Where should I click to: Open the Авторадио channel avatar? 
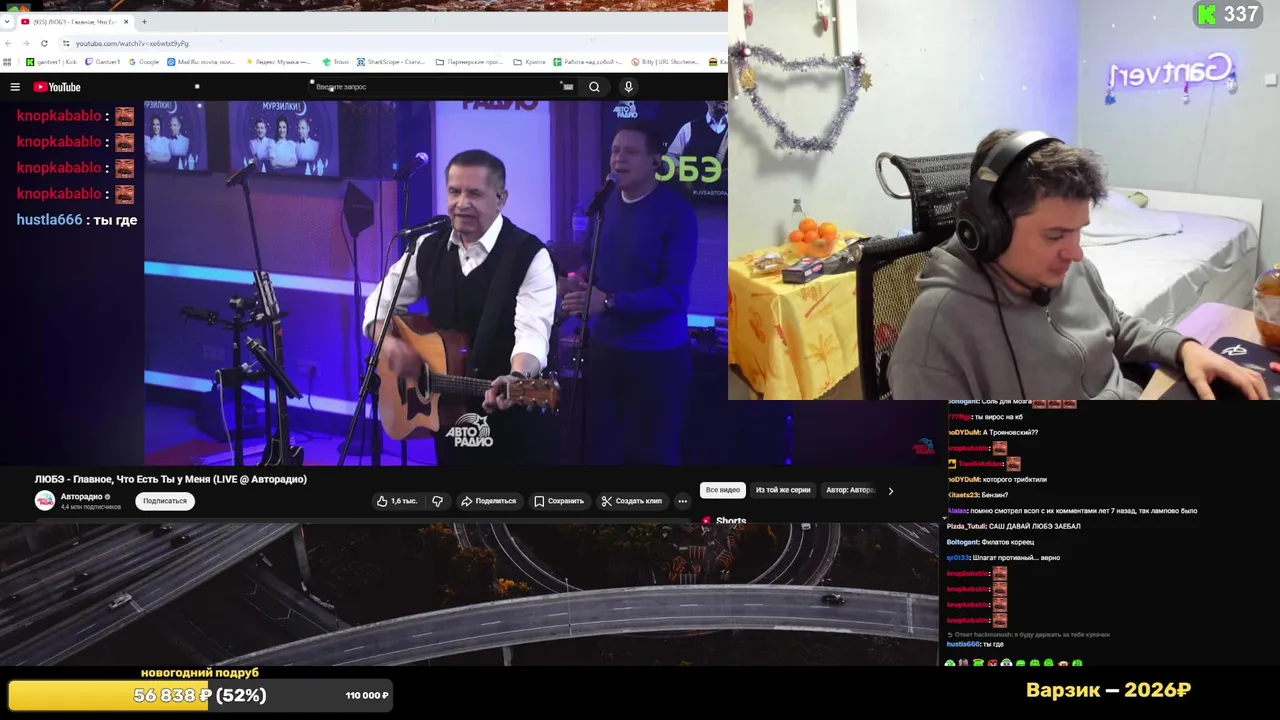pyautogui.click(x=44, y=500)
